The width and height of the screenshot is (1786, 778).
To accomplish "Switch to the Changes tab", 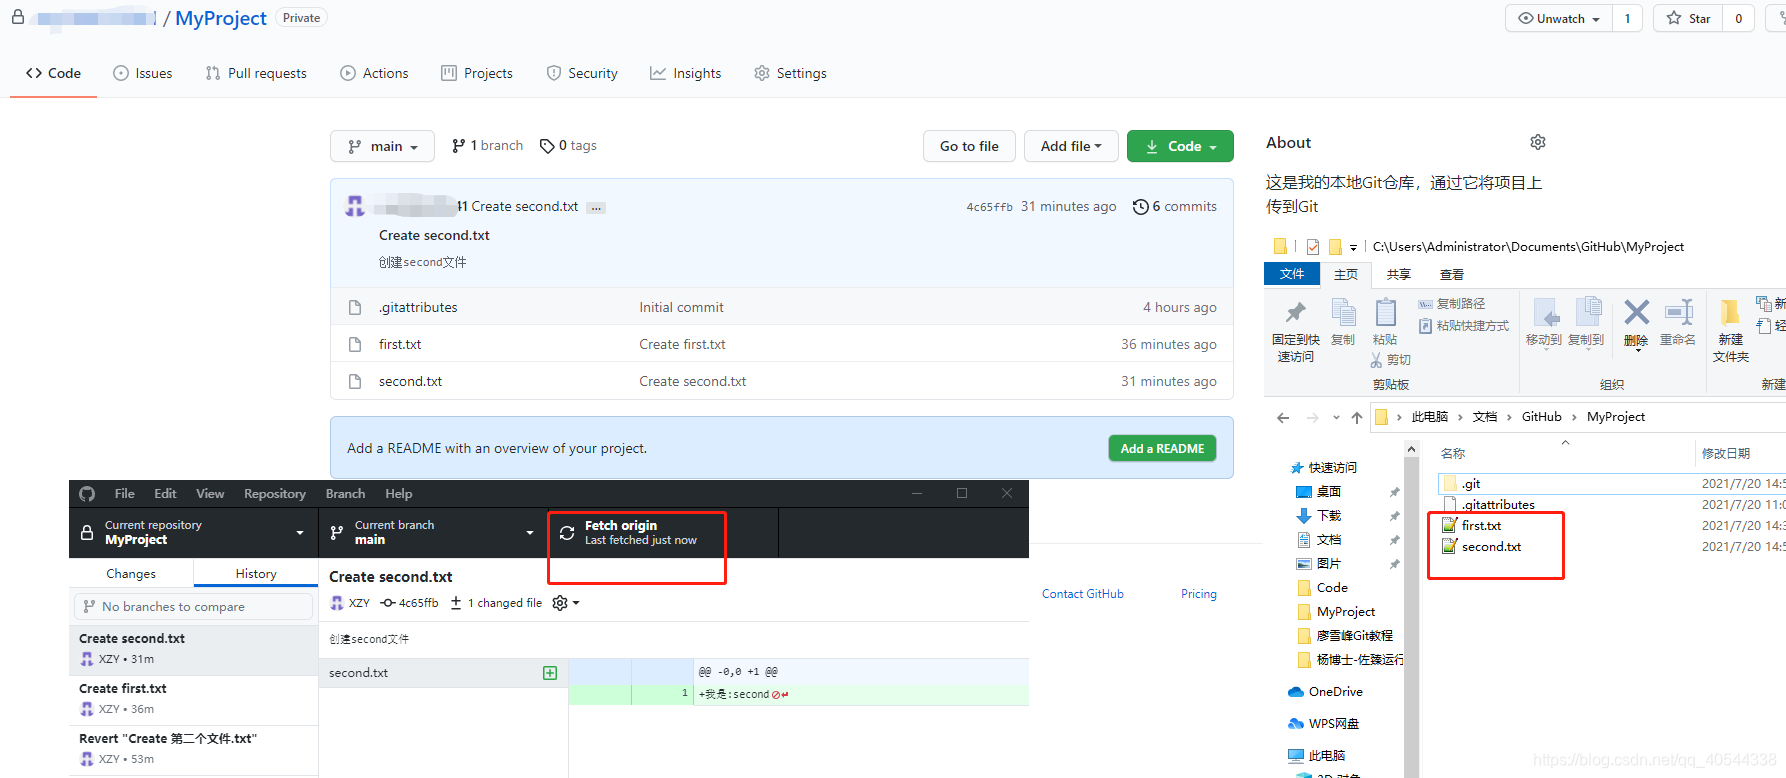I will 131,574.
